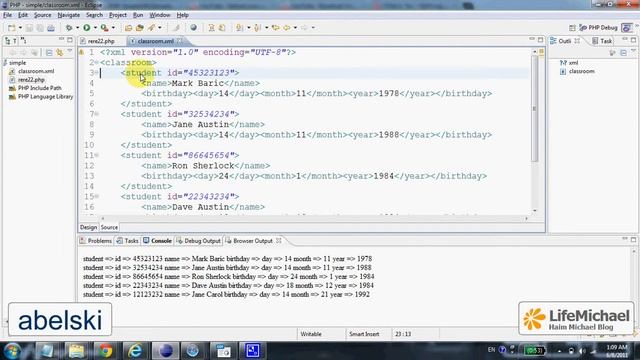
Task: Click the Previous Annotation toolbar icon
Action: (x=257, y=28)
